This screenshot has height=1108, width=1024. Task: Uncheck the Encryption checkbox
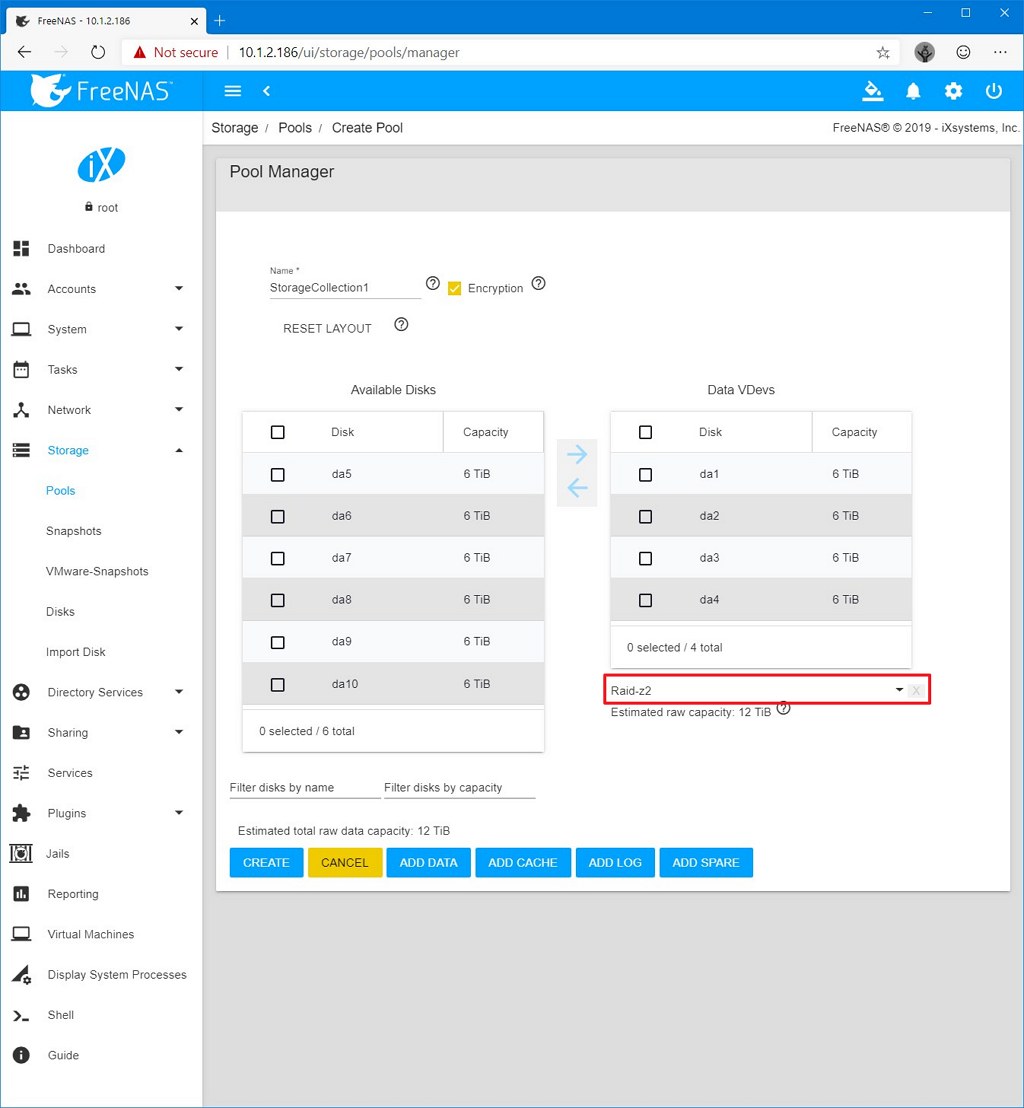[x=455, y=288]
